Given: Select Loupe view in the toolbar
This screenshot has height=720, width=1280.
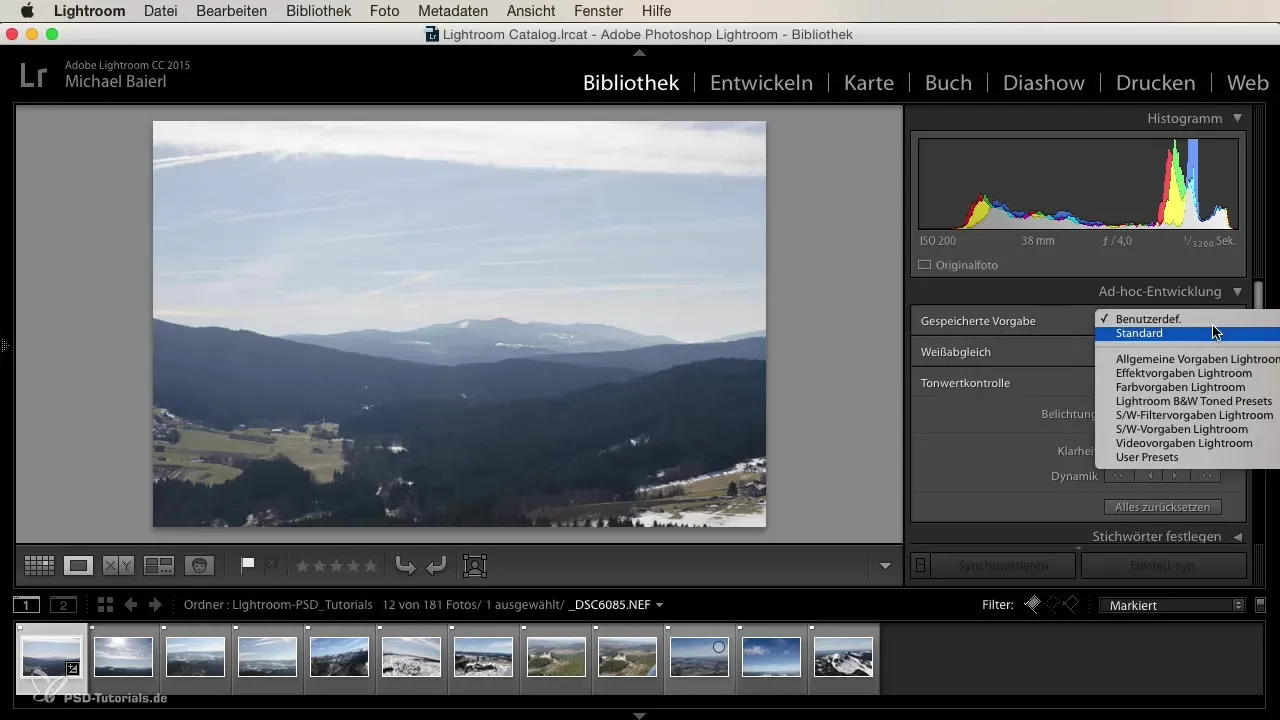Looking at the screenshot, I should 78,566.
